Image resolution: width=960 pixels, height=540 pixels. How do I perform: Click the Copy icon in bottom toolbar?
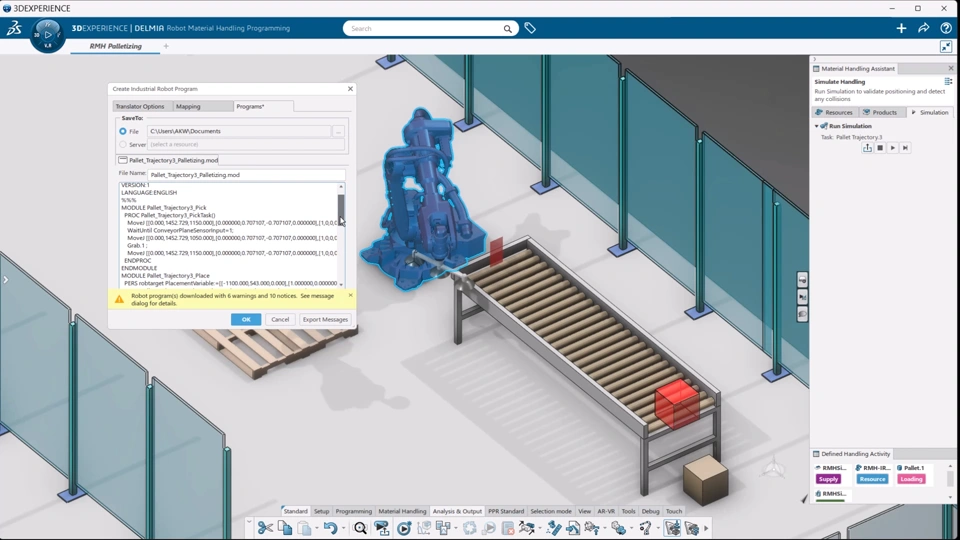285,528
